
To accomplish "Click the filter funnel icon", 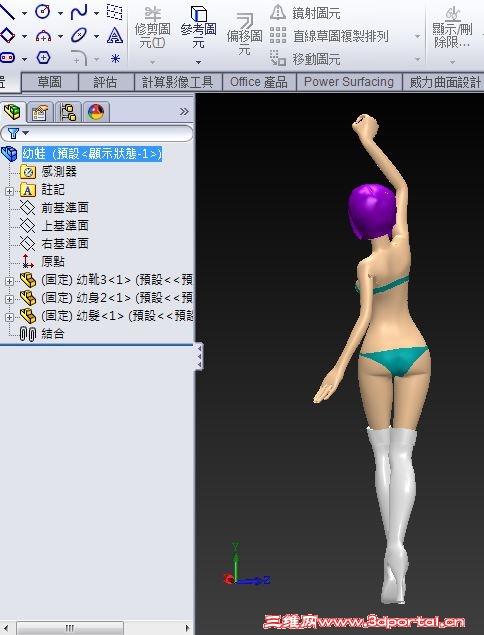I will pyautogui.click(x=13, y=133).
